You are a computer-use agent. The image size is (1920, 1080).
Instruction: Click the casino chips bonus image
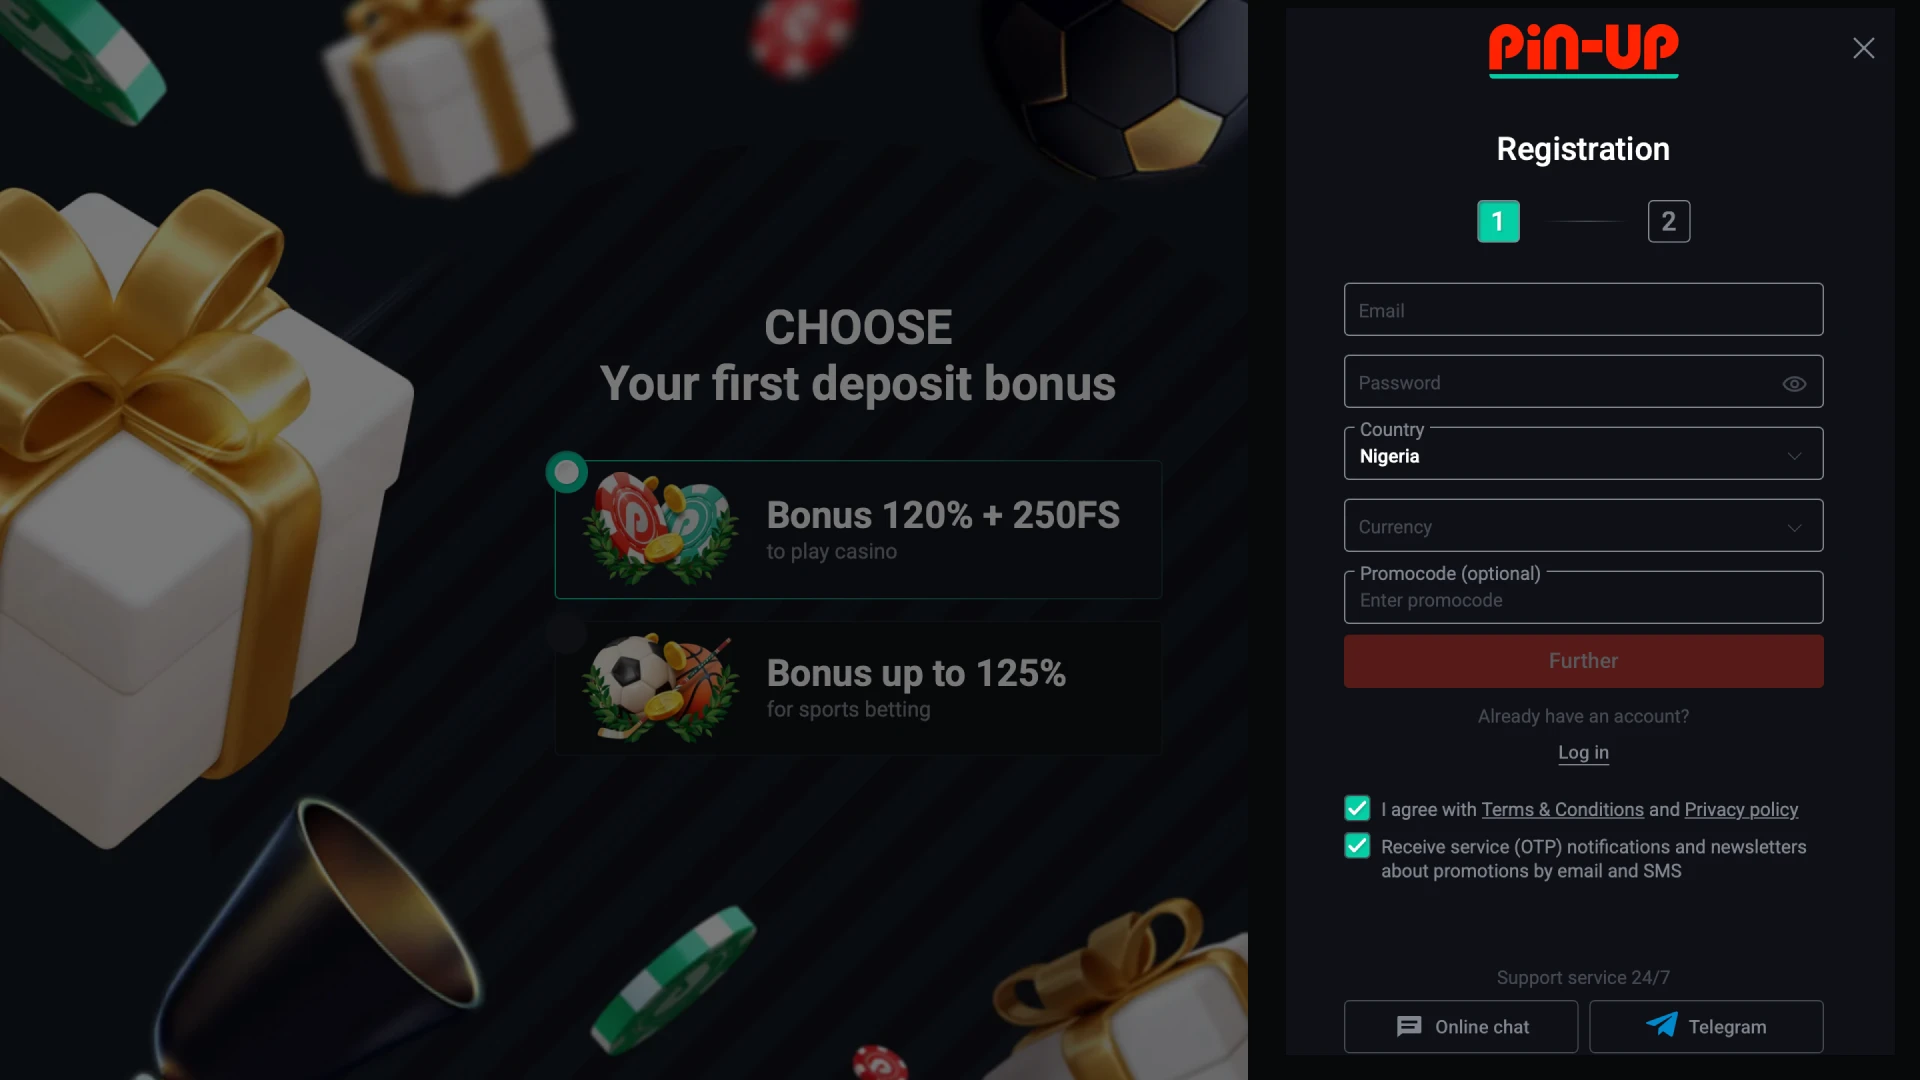coord(661,529)
